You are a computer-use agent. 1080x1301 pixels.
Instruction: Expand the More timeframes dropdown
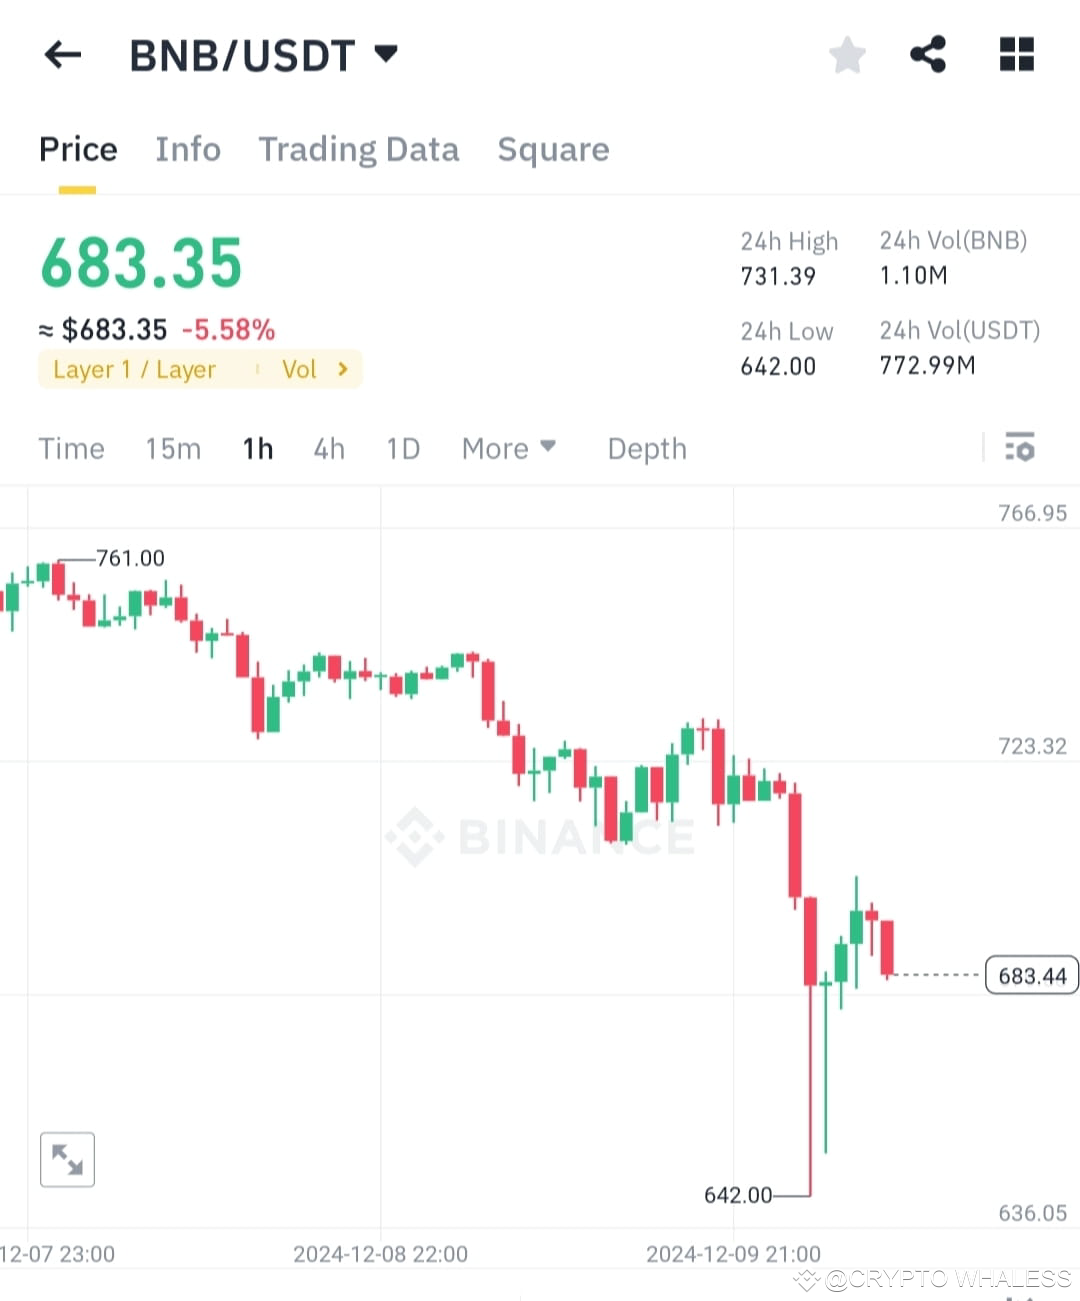(x=508, y=448)
